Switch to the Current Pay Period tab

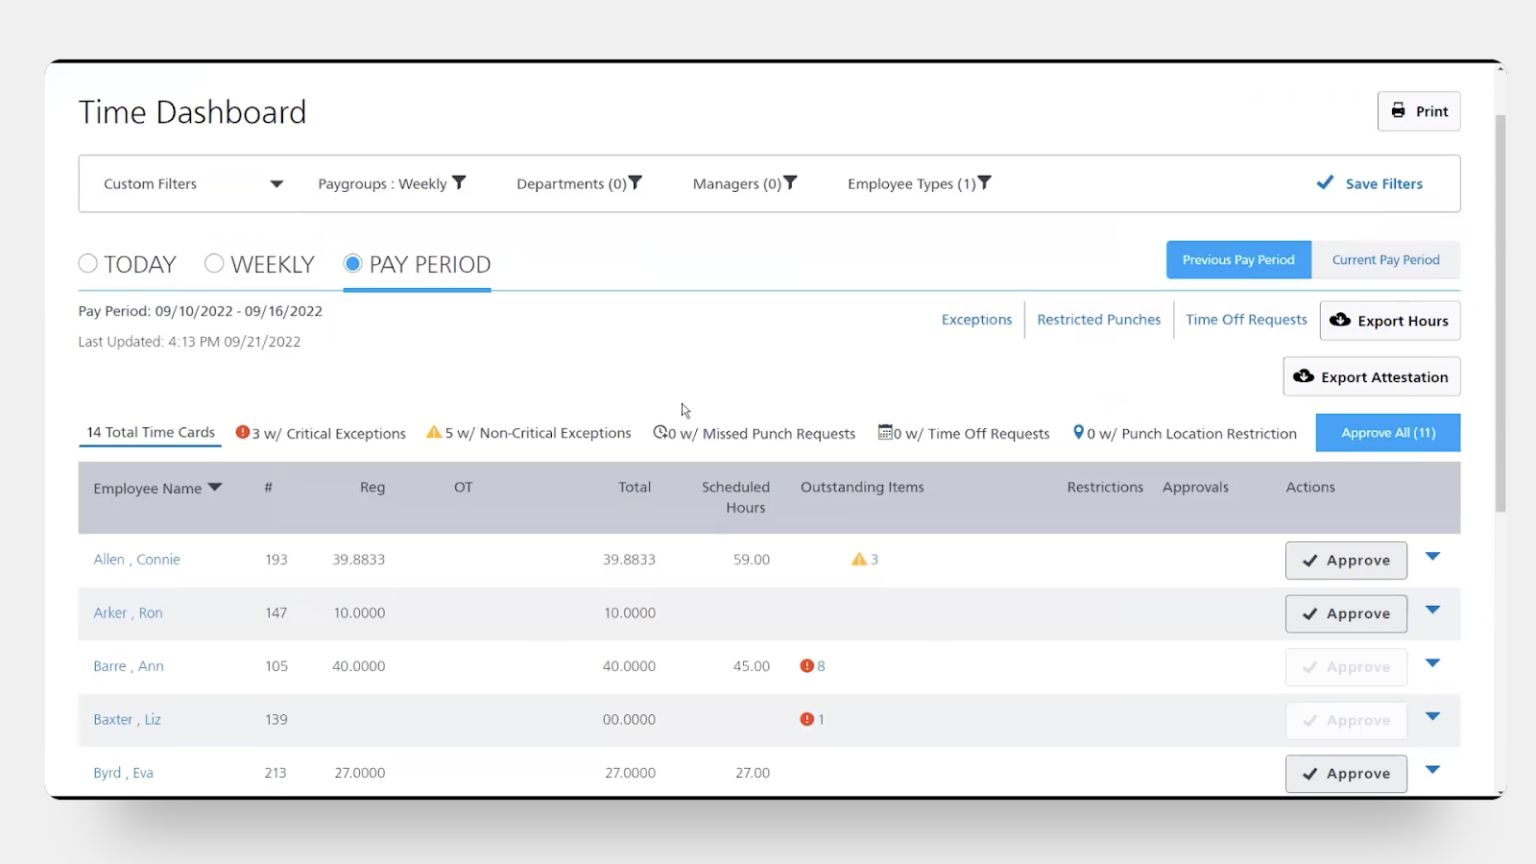(1386, 259)
